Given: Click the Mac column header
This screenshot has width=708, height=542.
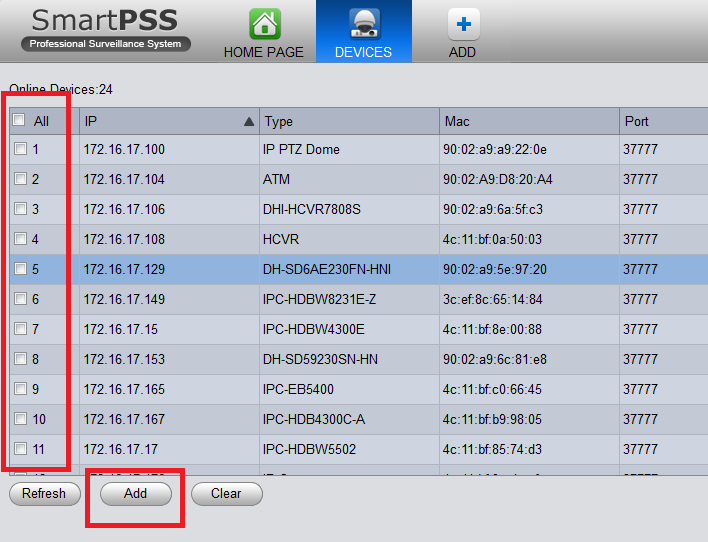Looking at the screenshot, I should pos(529,121).
